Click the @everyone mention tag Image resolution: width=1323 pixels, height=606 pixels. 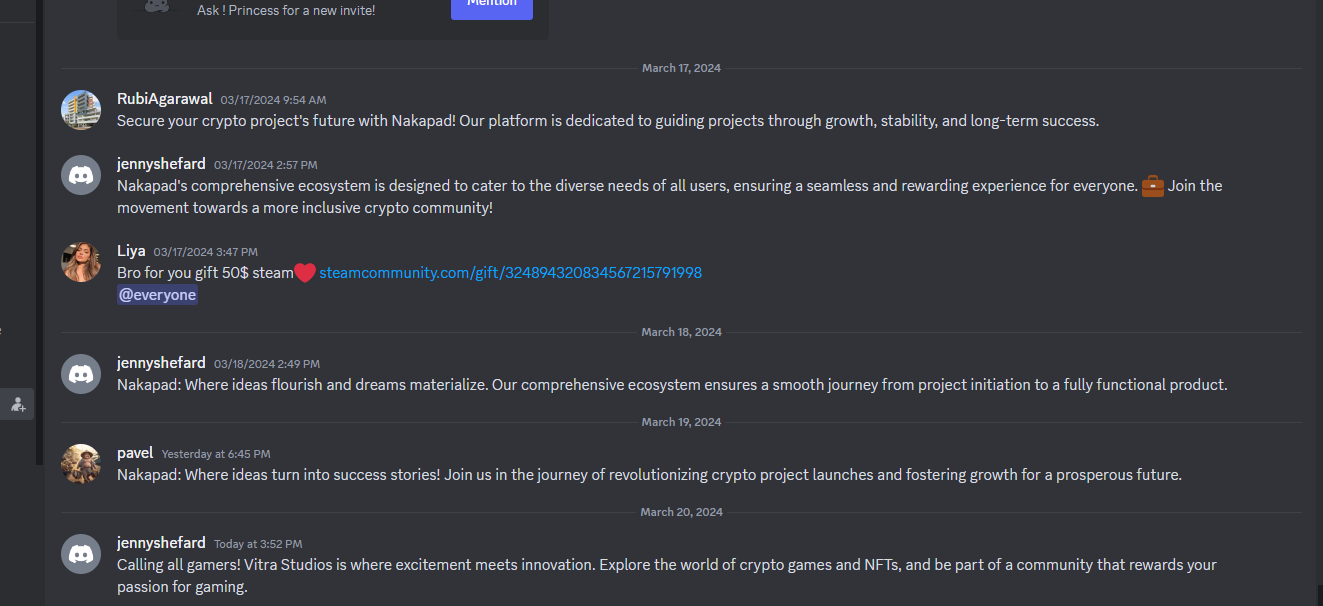(157, 295)
